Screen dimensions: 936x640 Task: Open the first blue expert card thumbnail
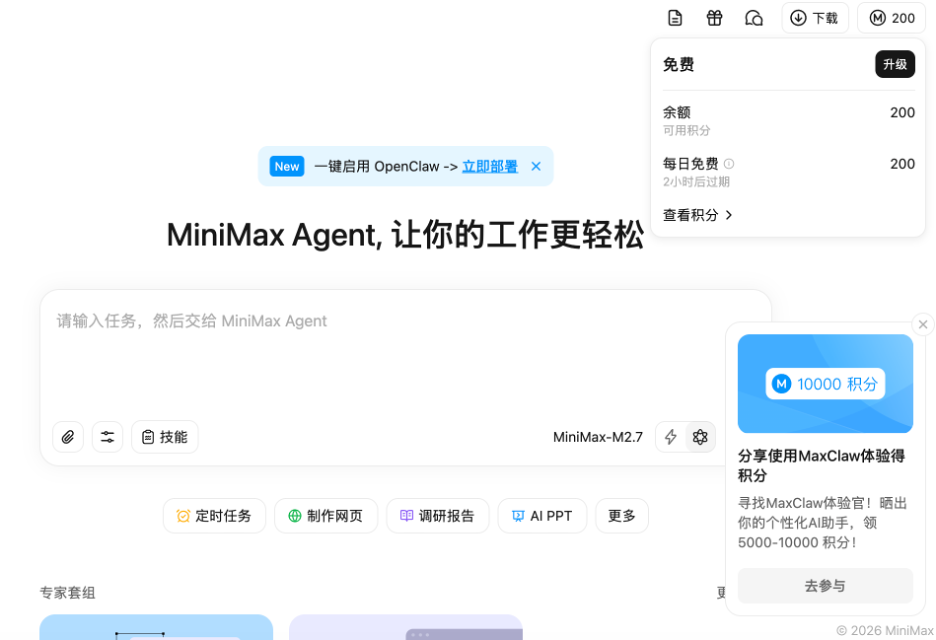coord(156,627)
